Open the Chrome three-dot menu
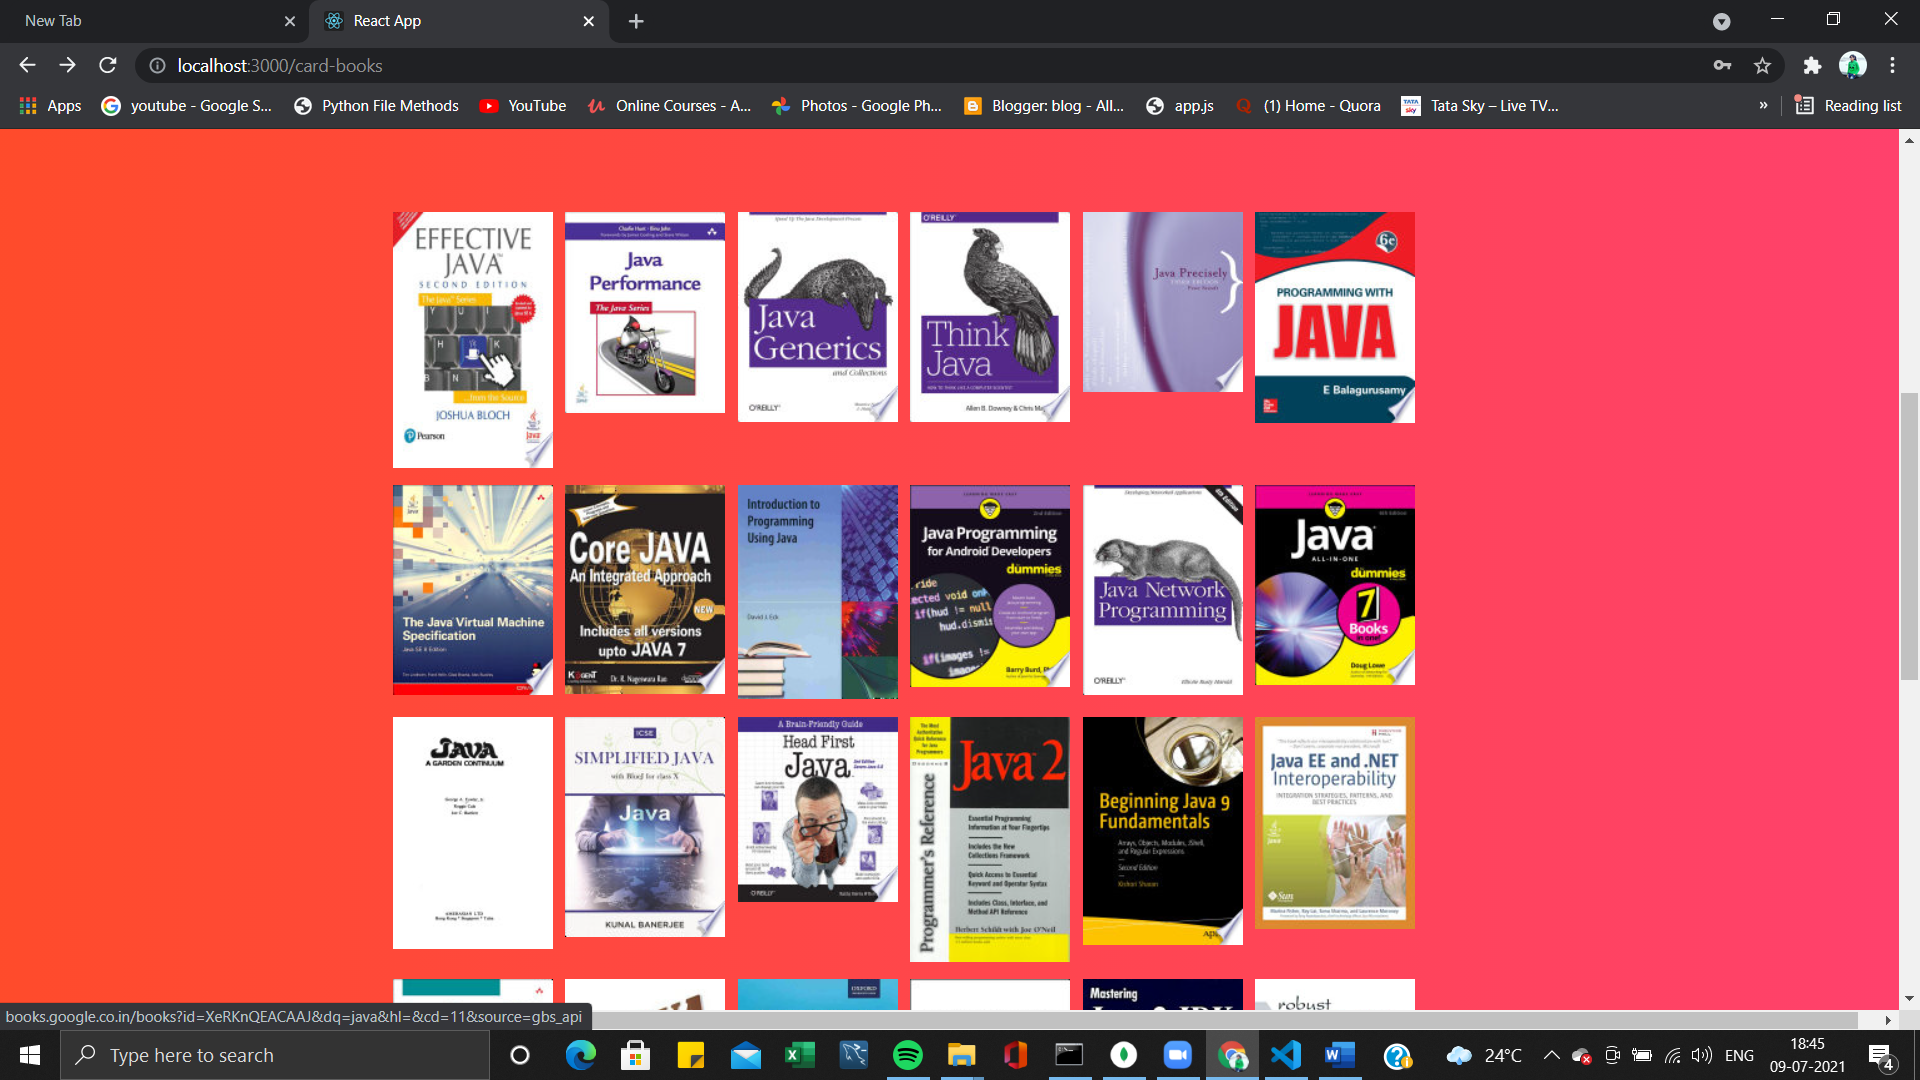The width and height of the screenshot is (1920, 1080). [x=1892, y=65]
